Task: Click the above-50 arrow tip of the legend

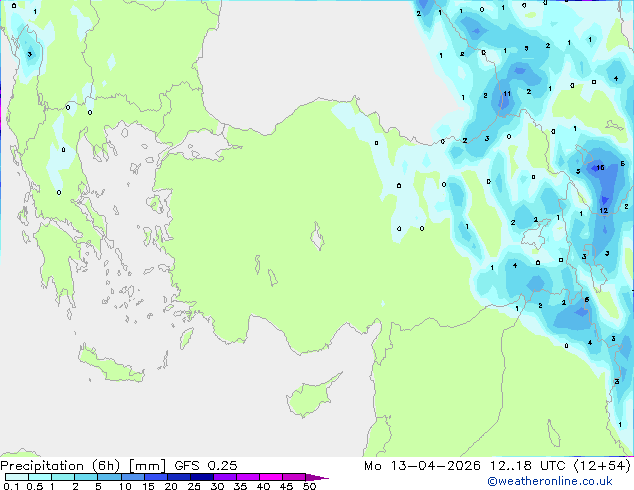Action: (317, 477)
